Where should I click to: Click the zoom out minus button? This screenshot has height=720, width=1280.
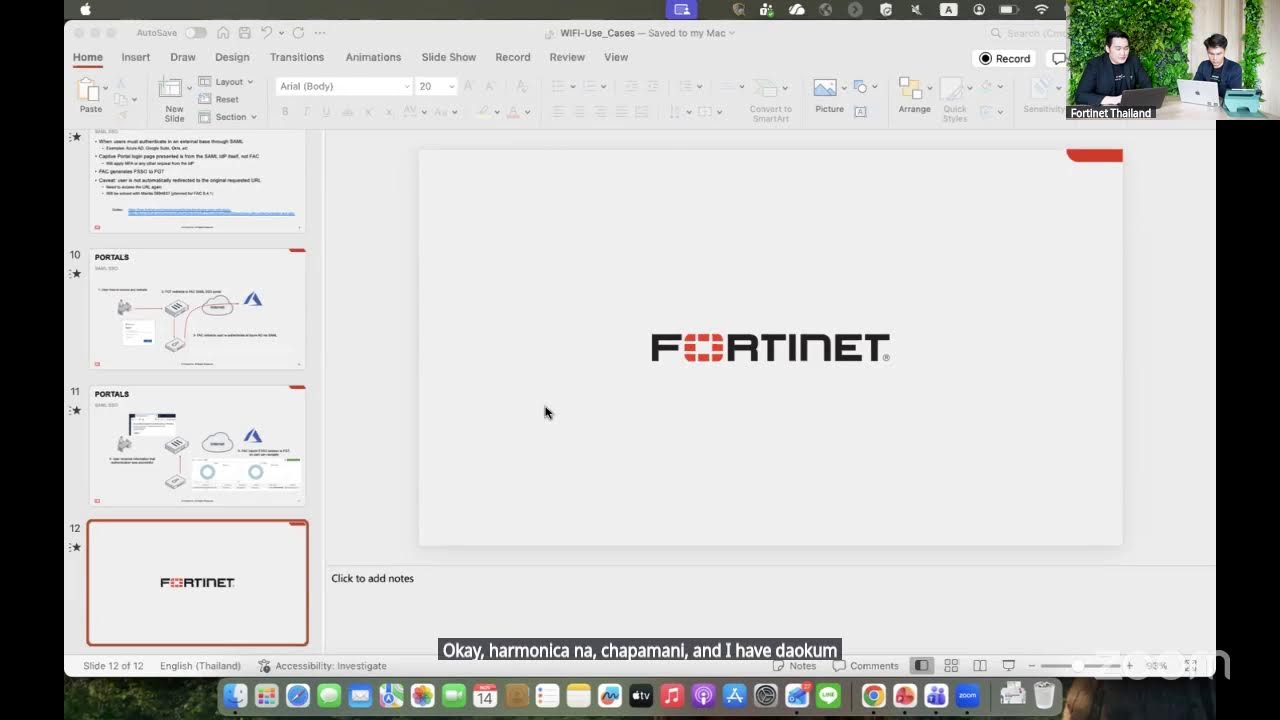1032,666
